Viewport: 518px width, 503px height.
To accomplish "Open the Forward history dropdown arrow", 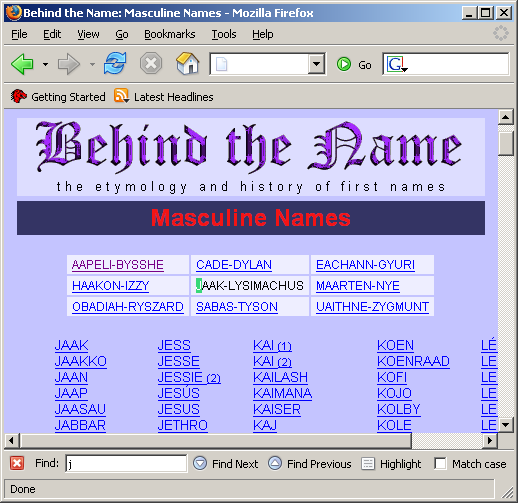I will click(x=92, y=64).
